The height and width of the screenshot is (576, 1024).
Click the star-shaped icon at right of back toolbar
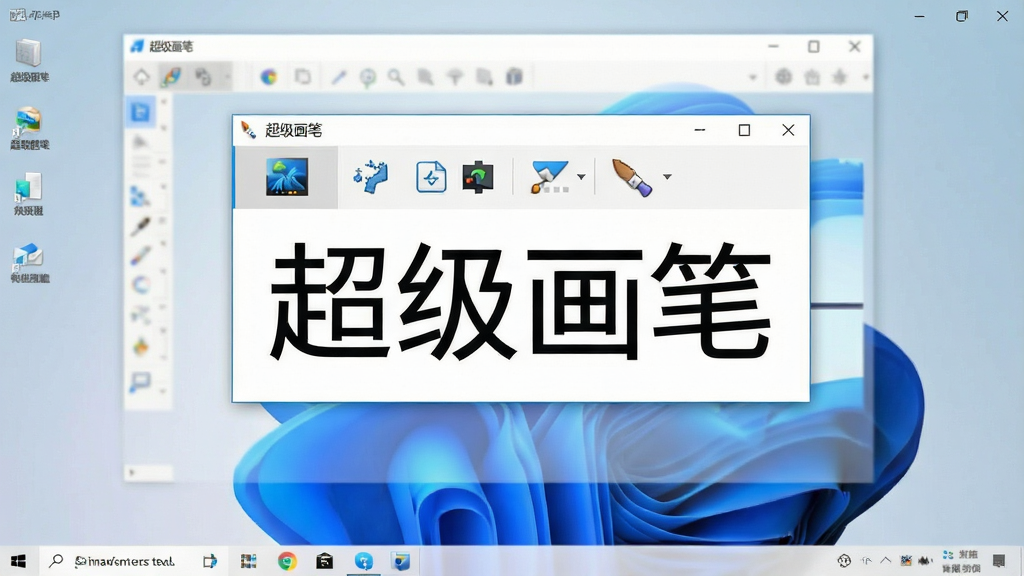pyautogui.click(x=840, y=77)
